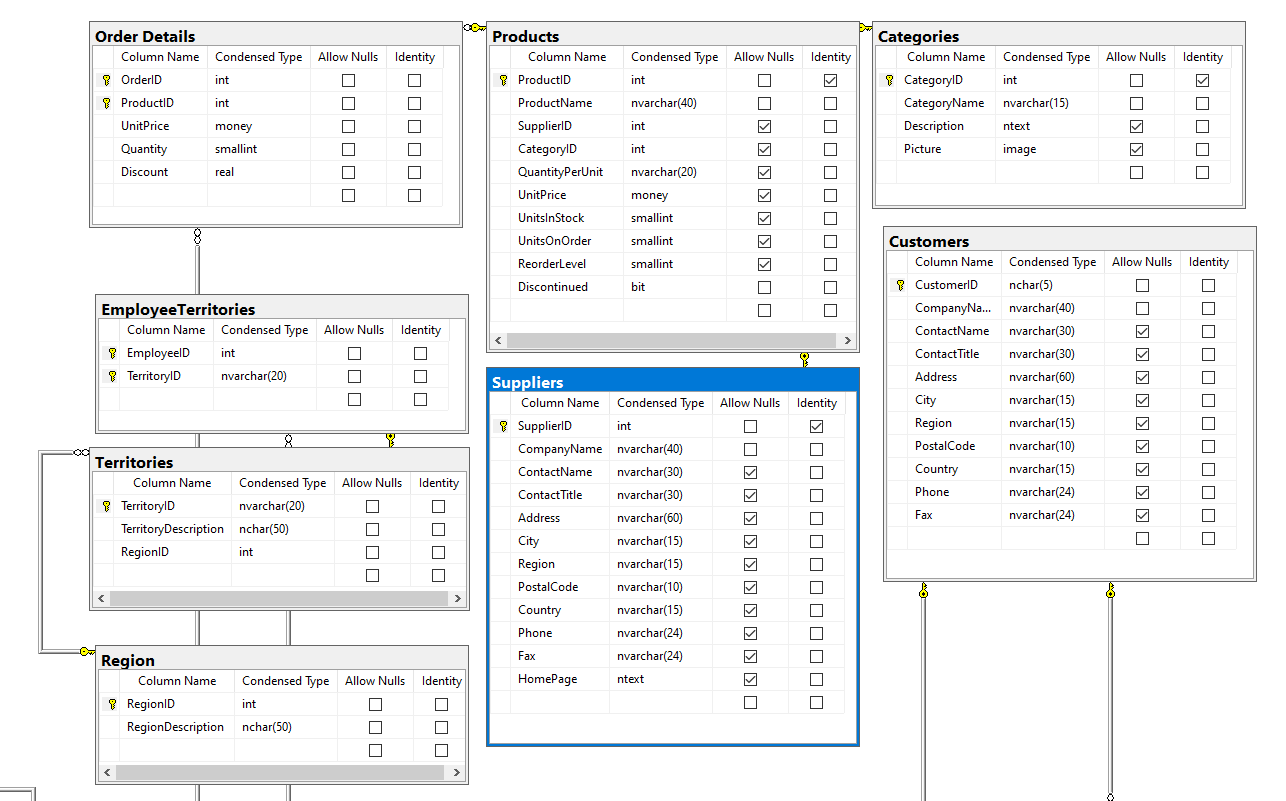Uncheck Allow Nulls for ContactName in Customers
The height and width of the screenshot is (801, 1286).
point(1142,330)
